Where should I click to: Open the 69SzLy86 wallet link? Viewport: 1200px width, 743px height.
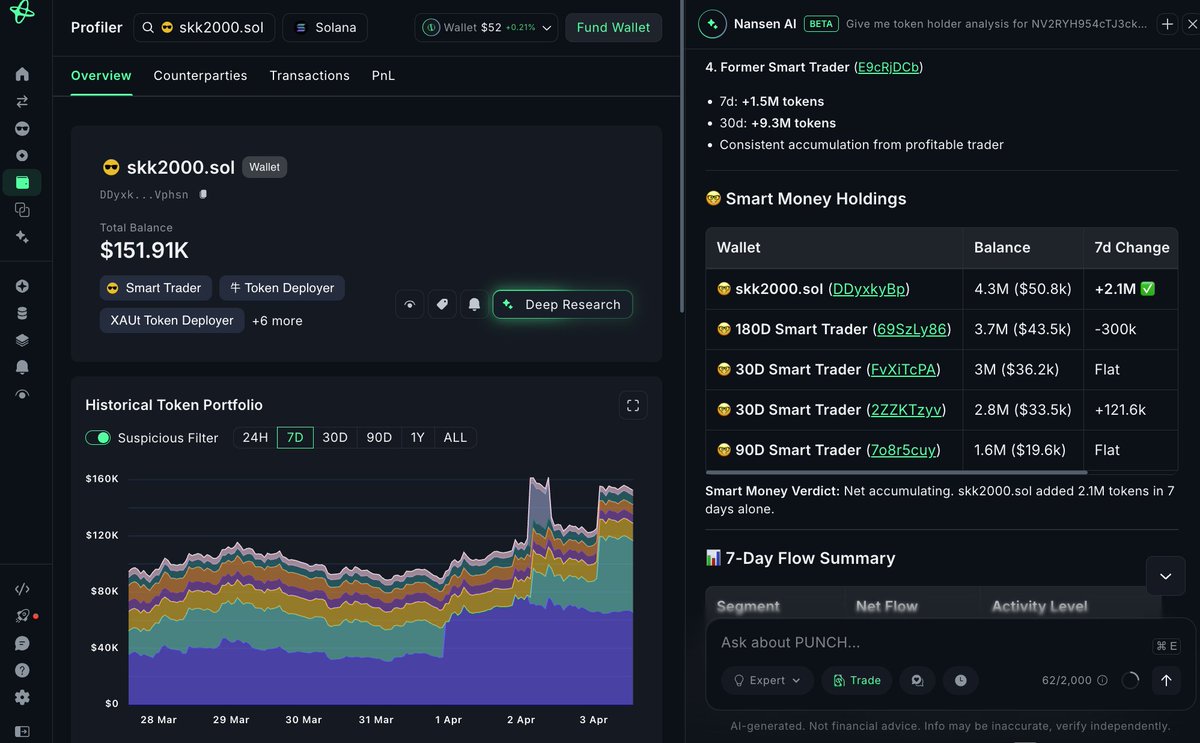(911, 329)
